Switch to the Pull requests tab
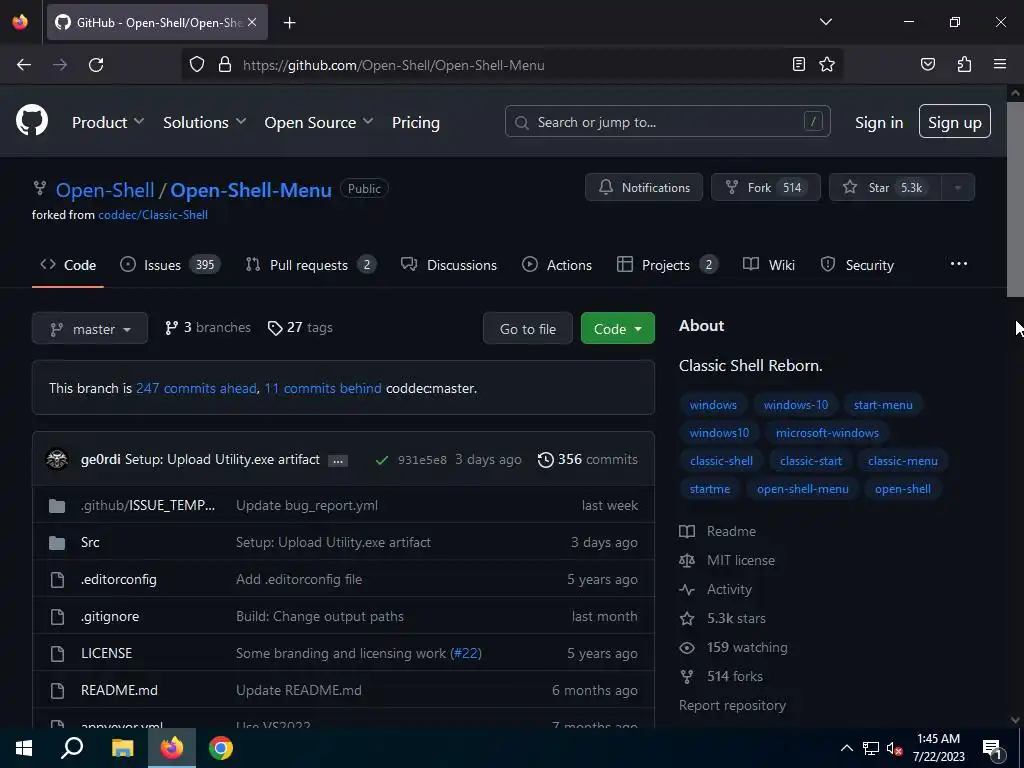Screen dimensions: 1024x768 [x=311, y=265]
